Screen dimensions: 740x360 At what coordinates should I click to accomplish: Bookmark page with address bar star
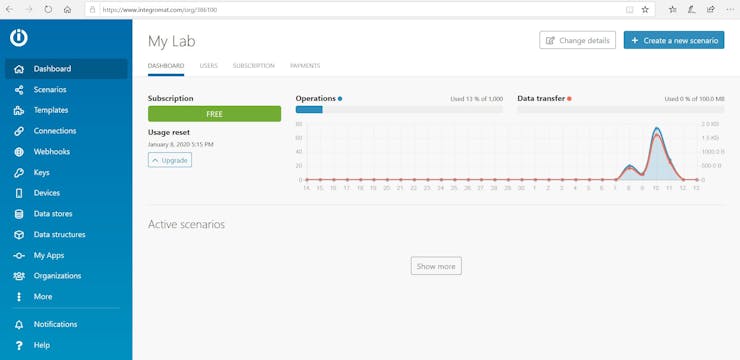pyautogui.click(x=645, y=9)
